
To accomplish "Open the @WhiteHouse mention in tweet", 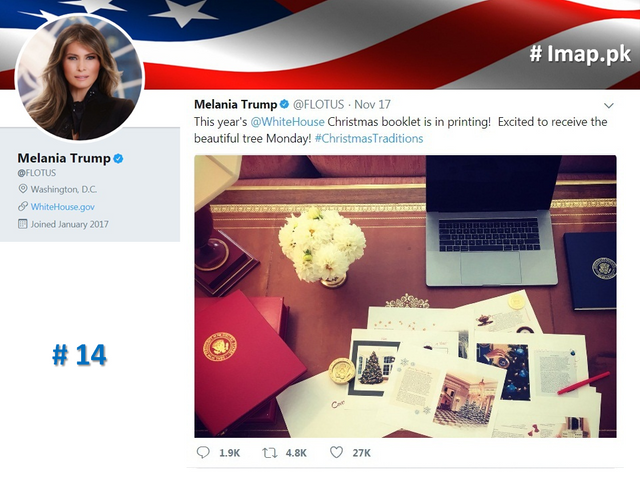I will click(287, 122).
